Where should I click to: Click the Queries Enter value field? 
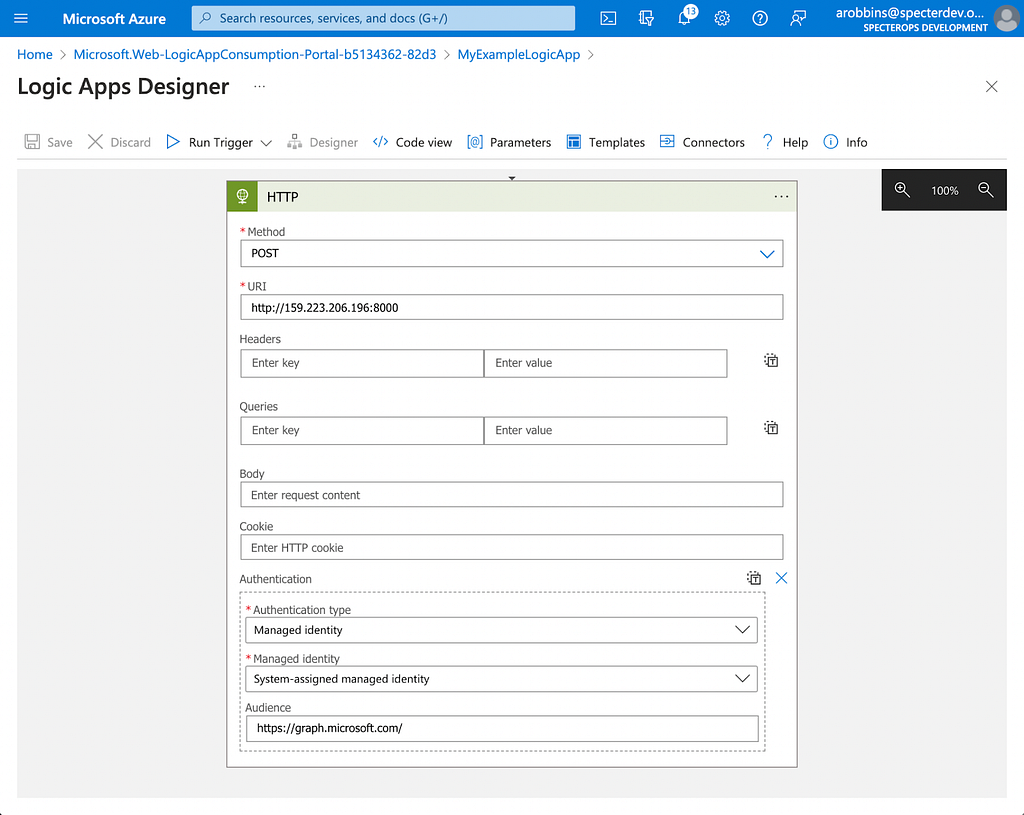point(605,430)
